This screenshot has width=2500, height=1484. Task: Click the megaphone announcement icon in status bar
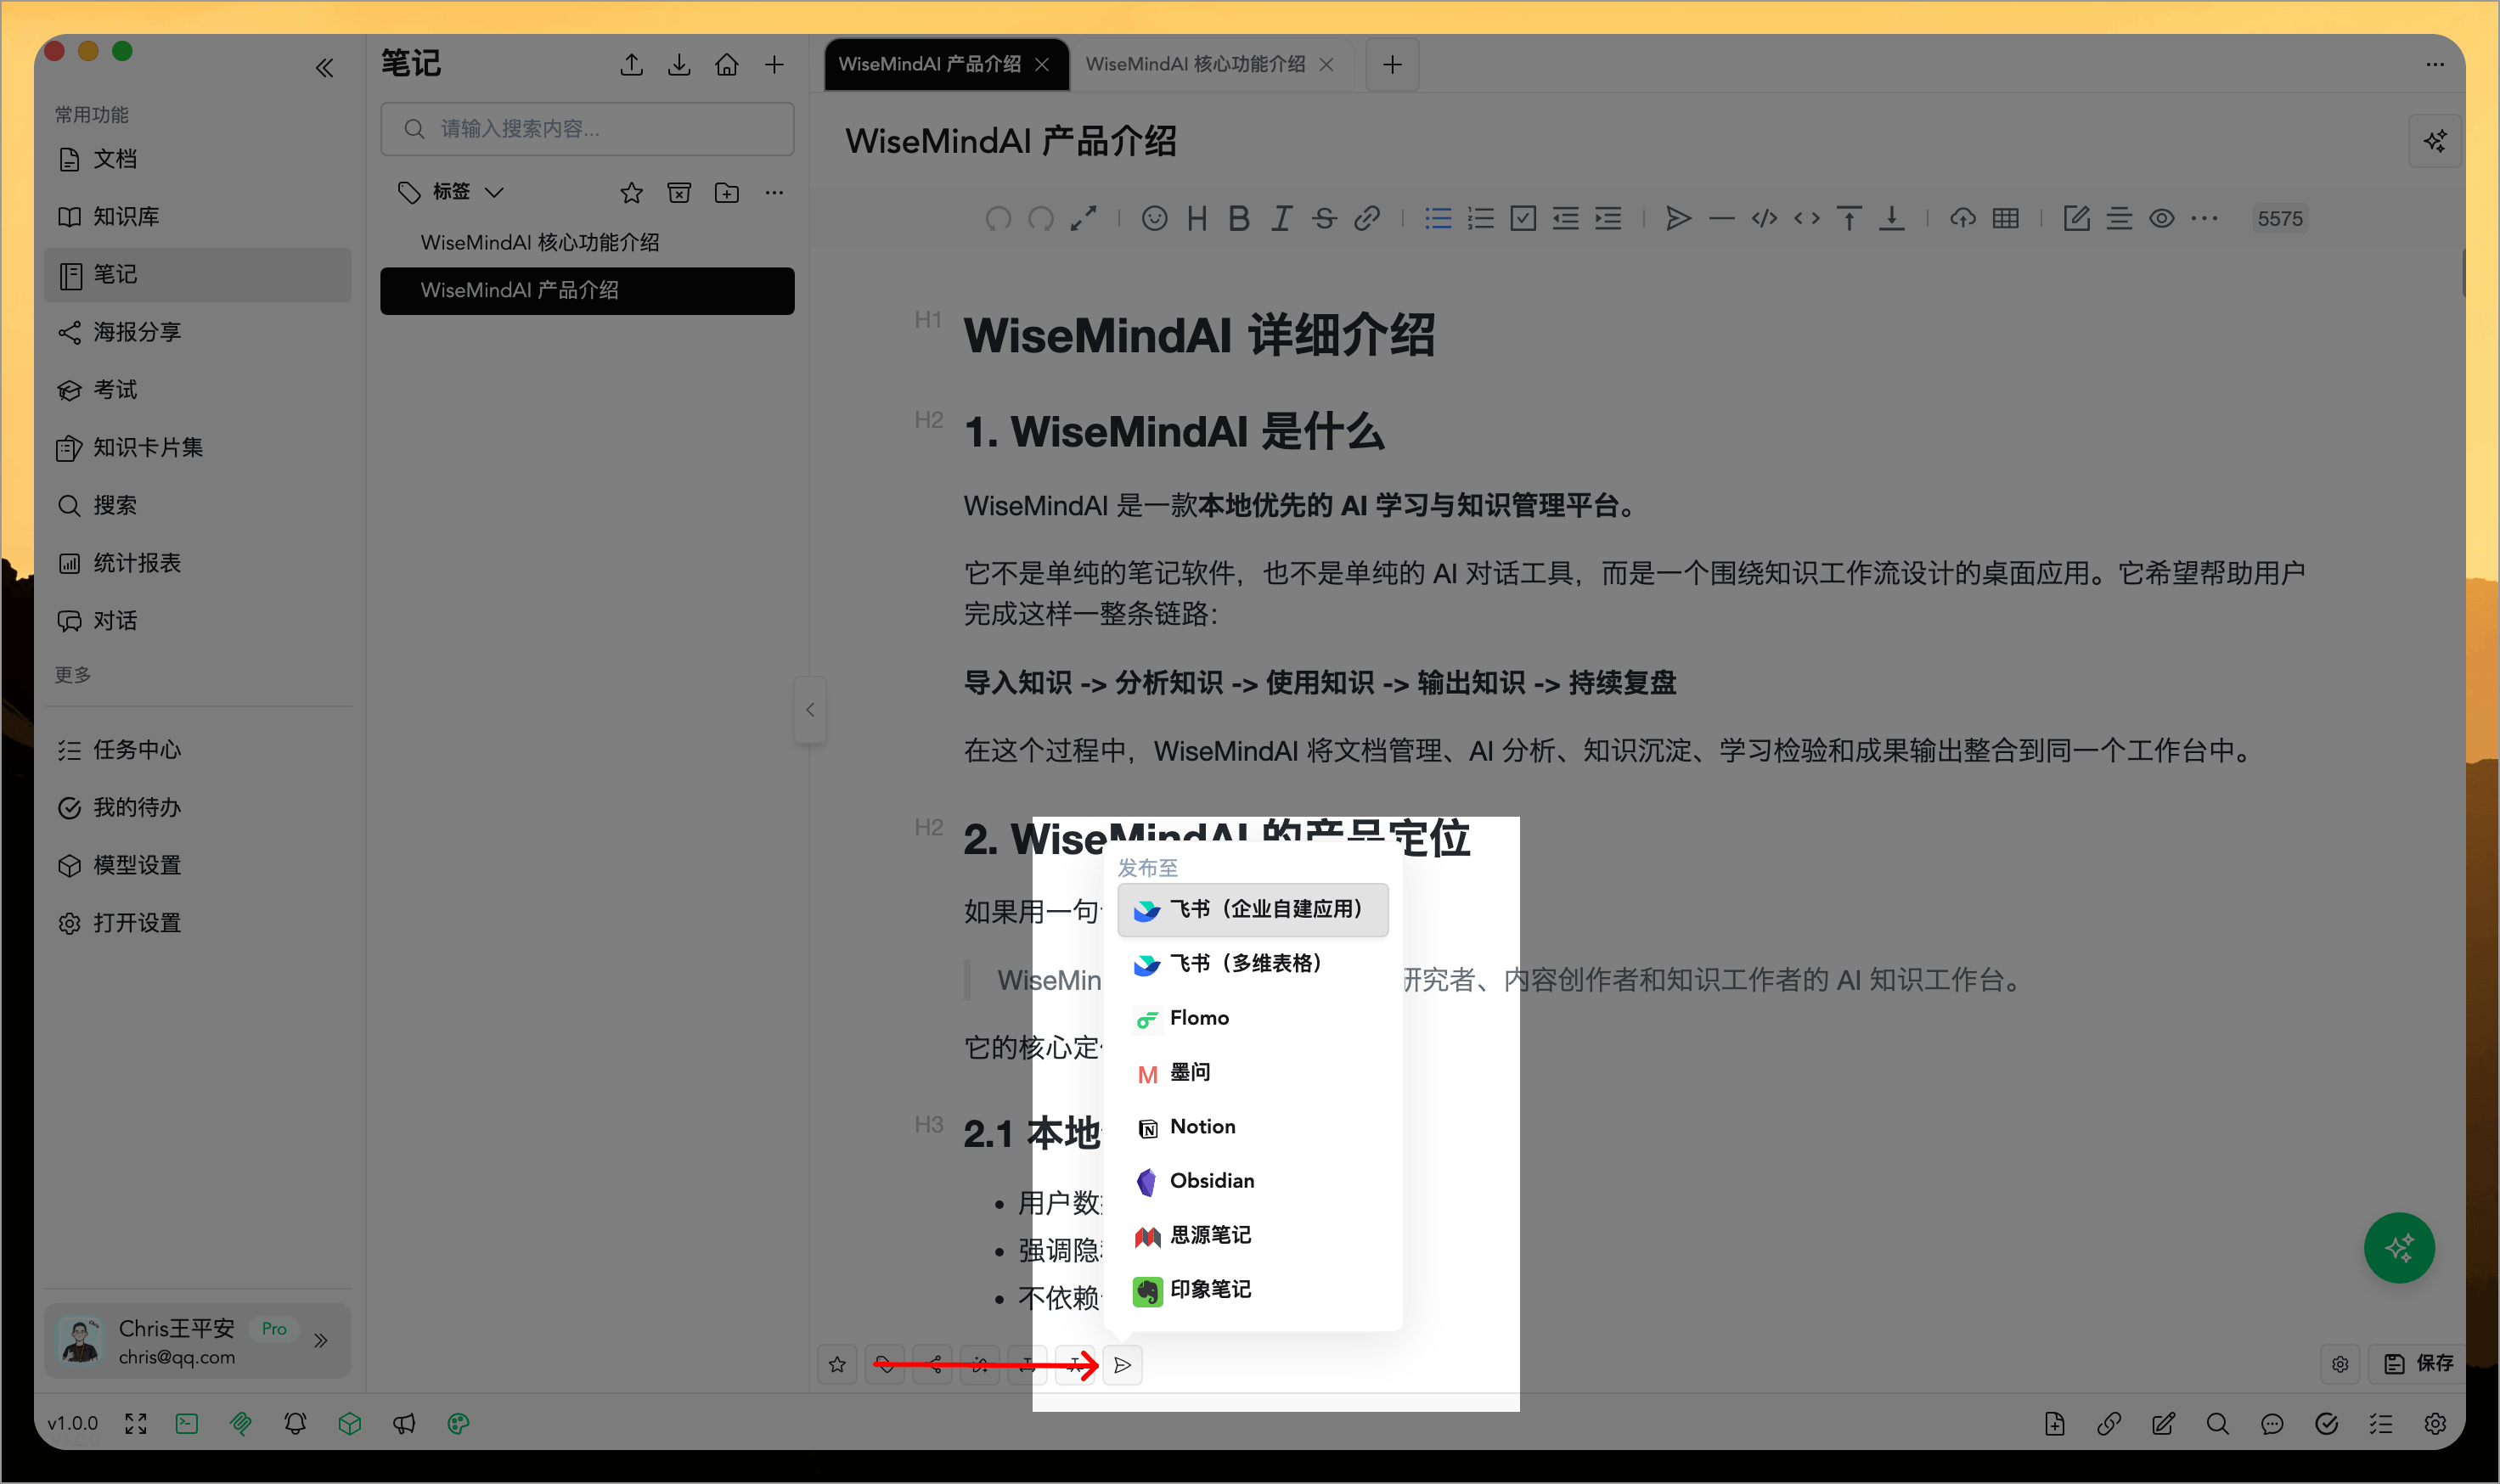405,1423
